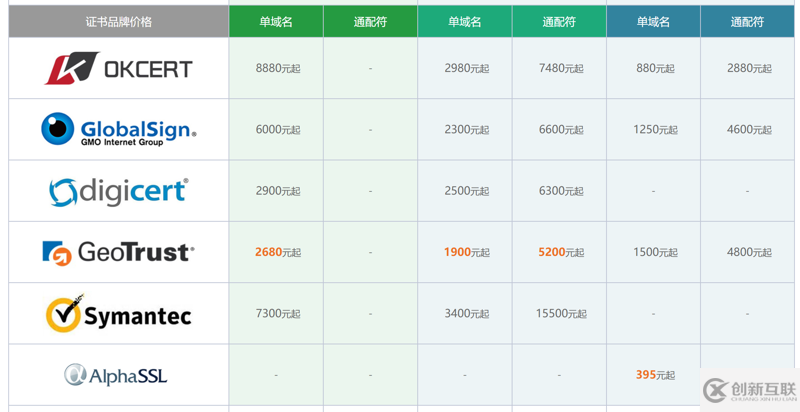Click Symantec's 7300元起 price
This screenshot has width=800, height=412.
click(278, 314)
